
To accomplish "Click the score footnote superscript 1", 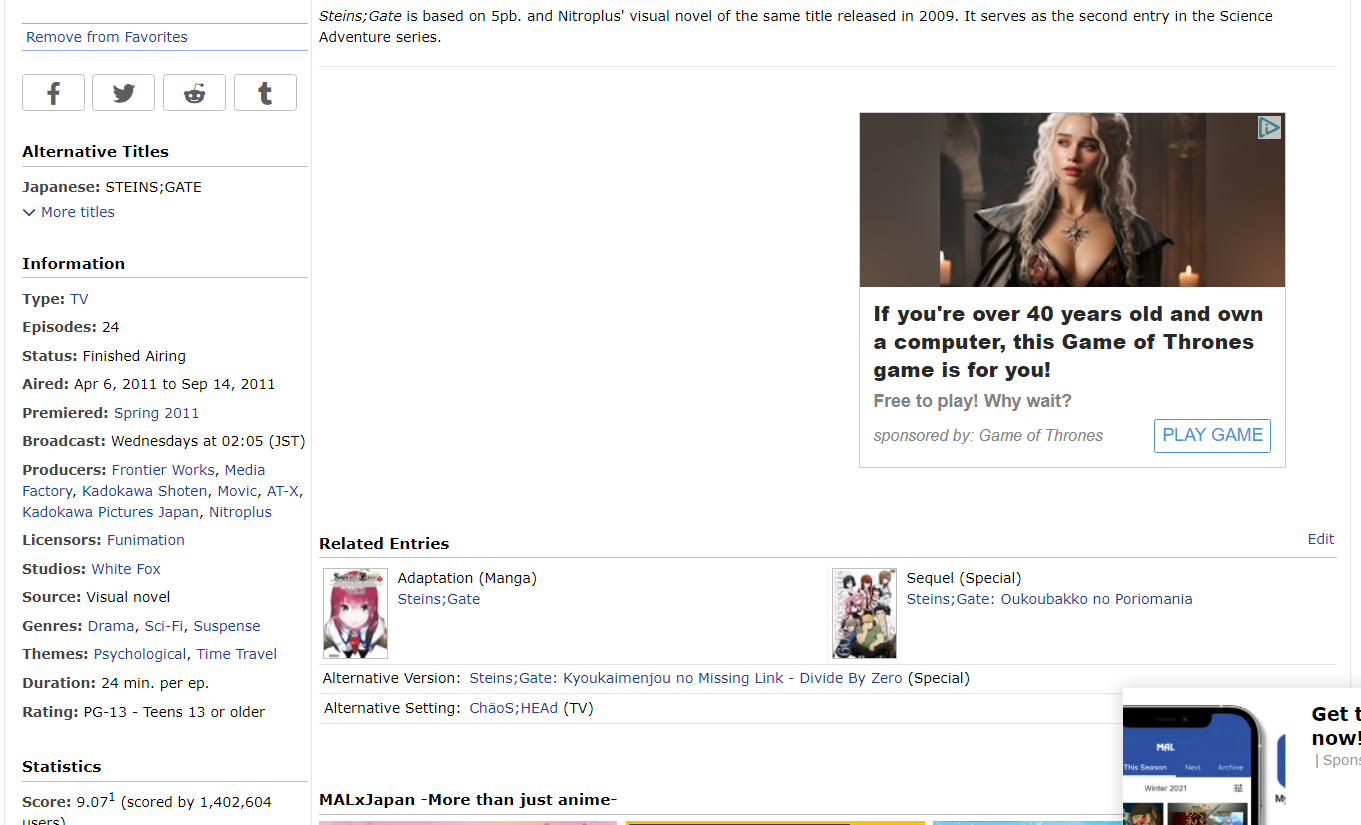I will click(x=112, y=796).
